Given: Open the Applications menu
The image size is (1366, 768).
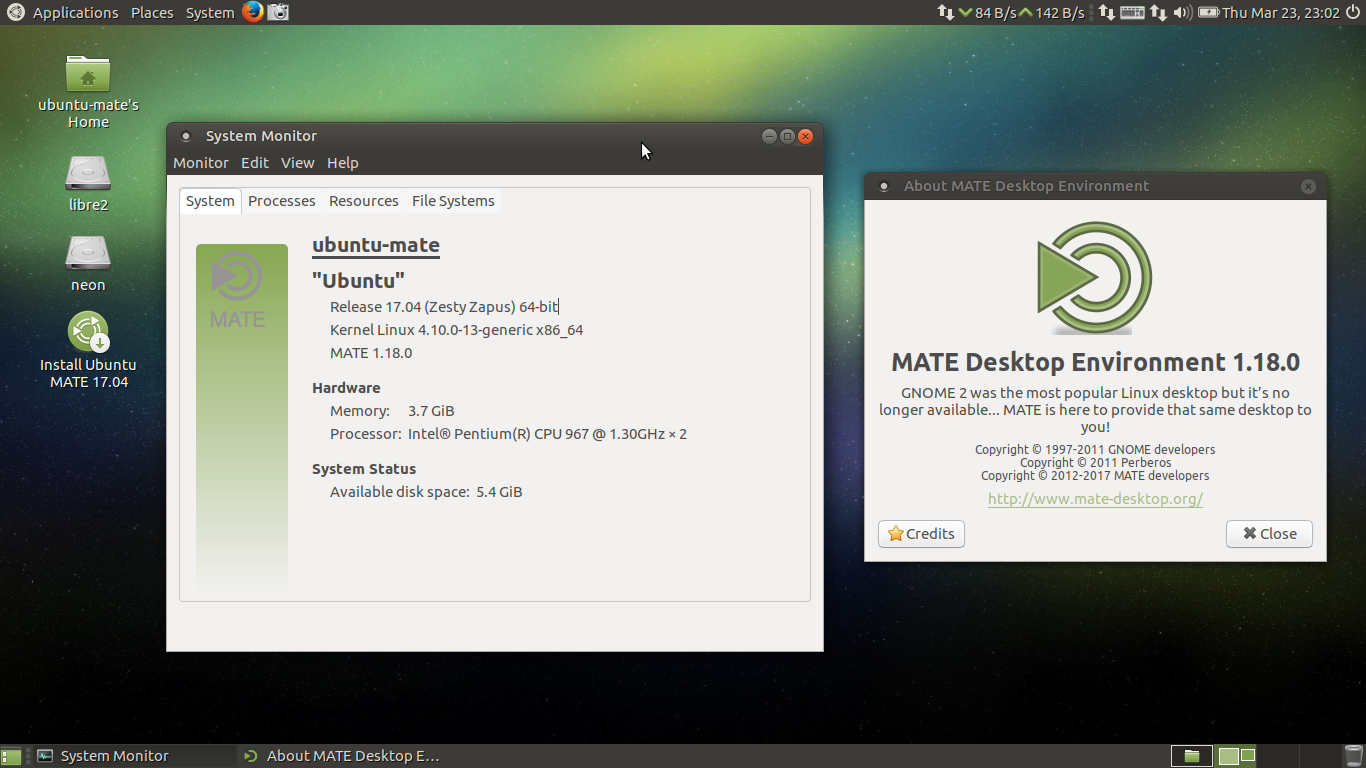Looking at the screenshot, I should [76, 13].
